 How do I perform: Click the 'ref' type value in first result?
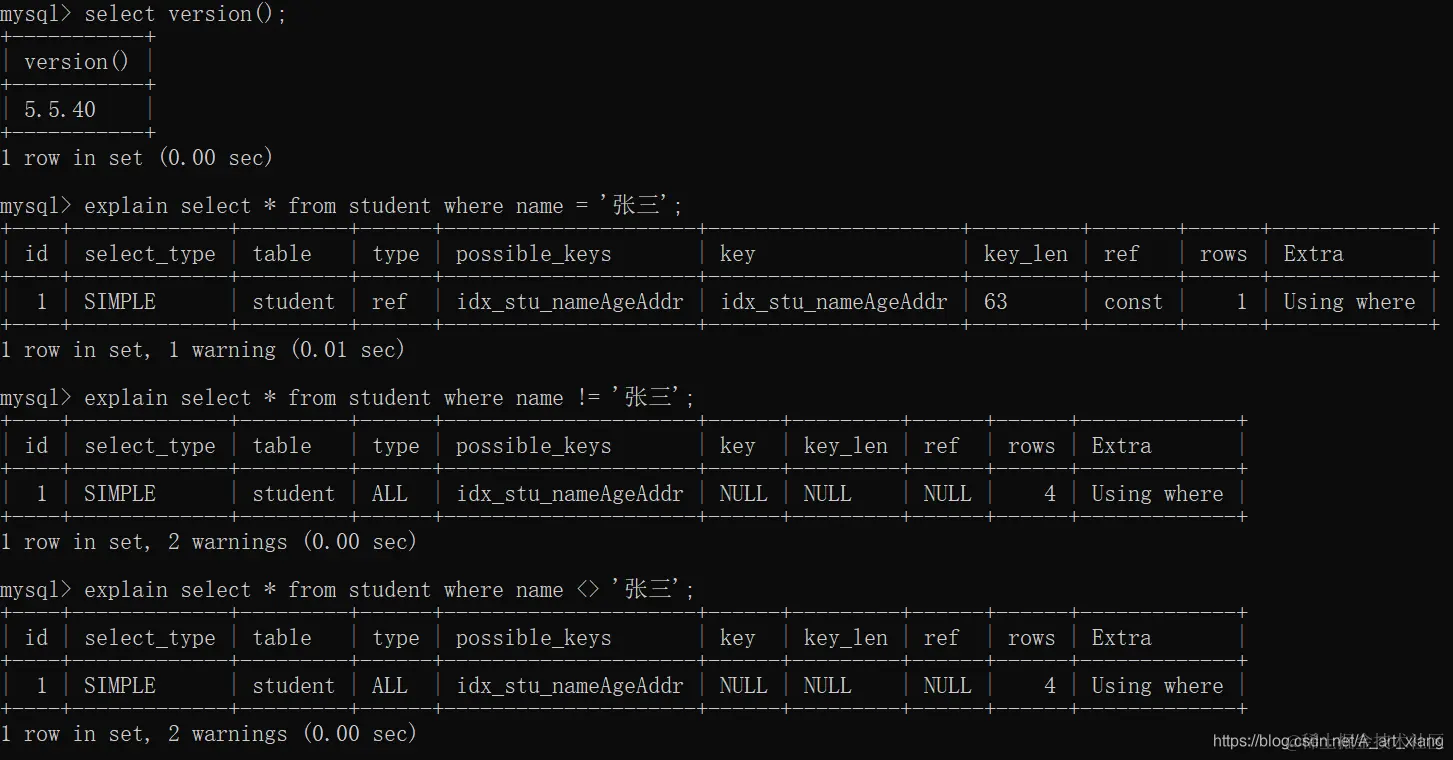390,302
